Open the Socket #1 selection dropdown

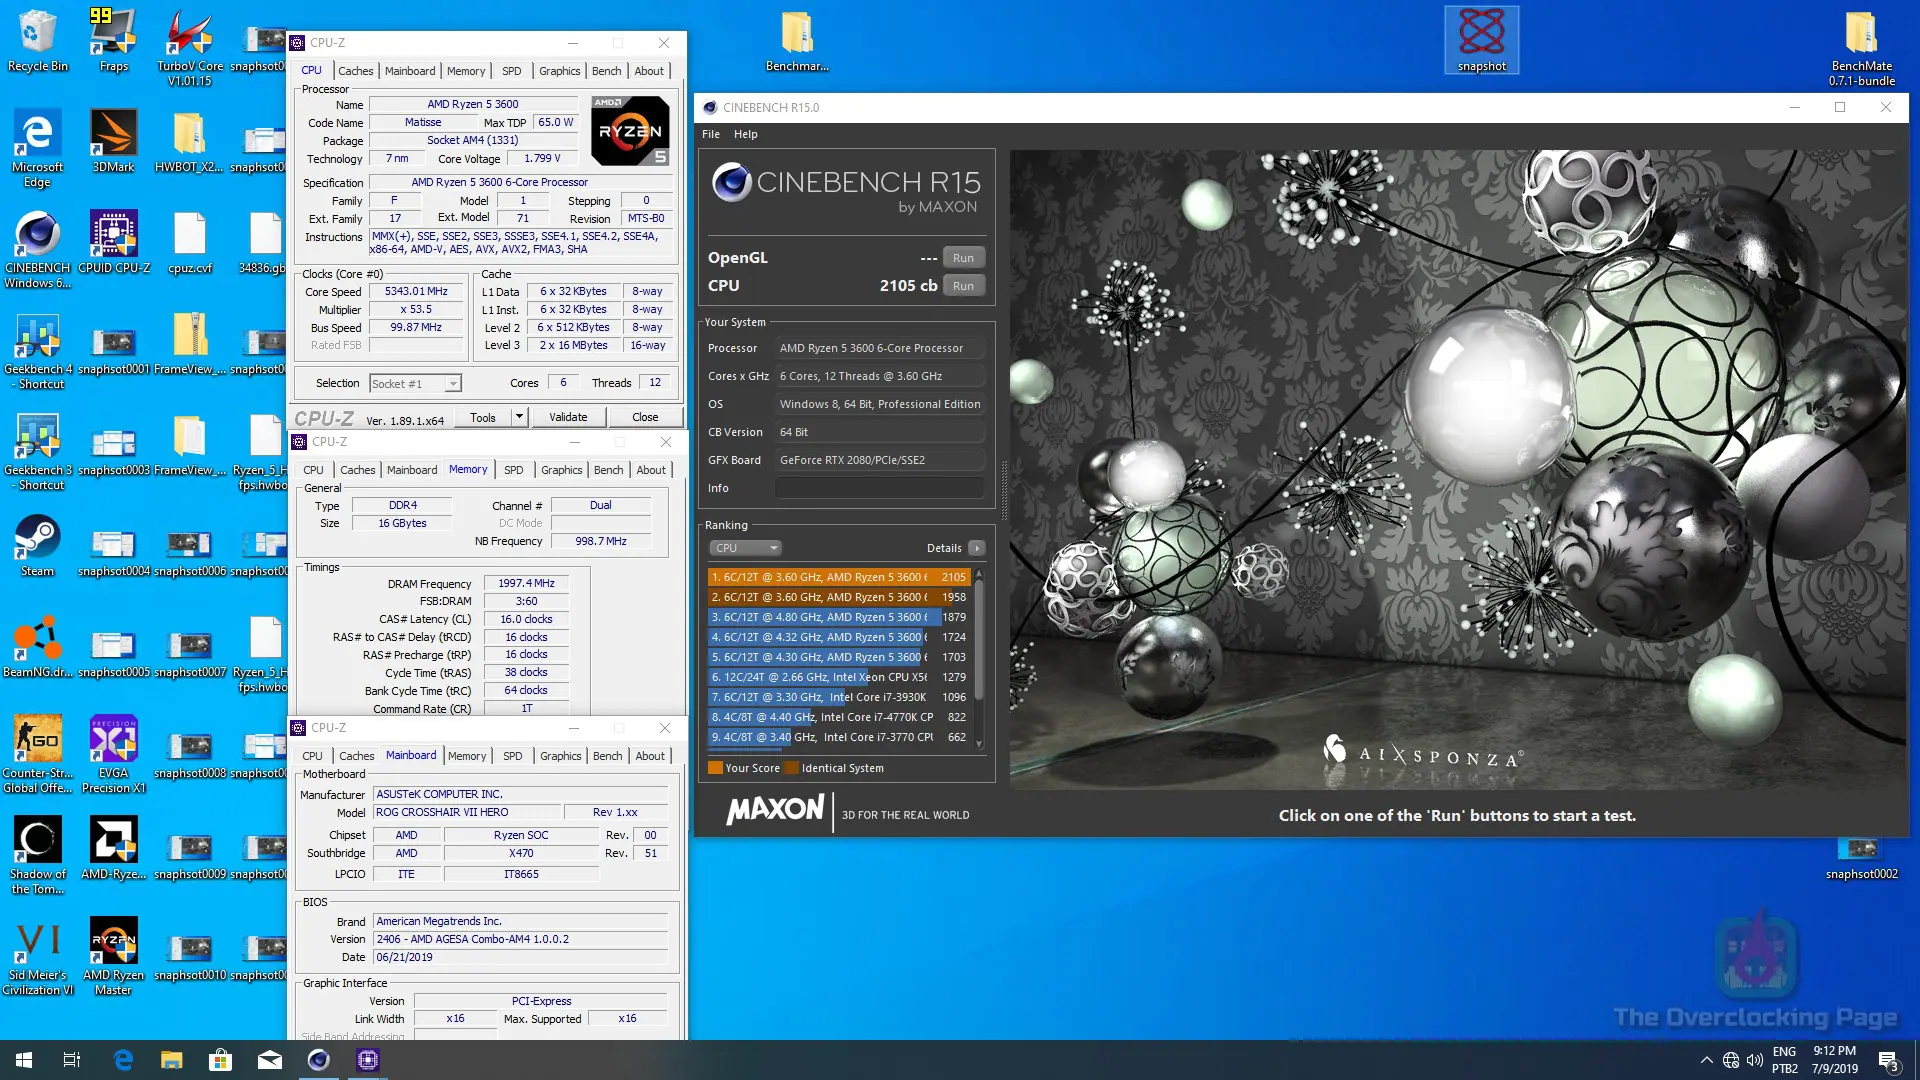(415, 384)
